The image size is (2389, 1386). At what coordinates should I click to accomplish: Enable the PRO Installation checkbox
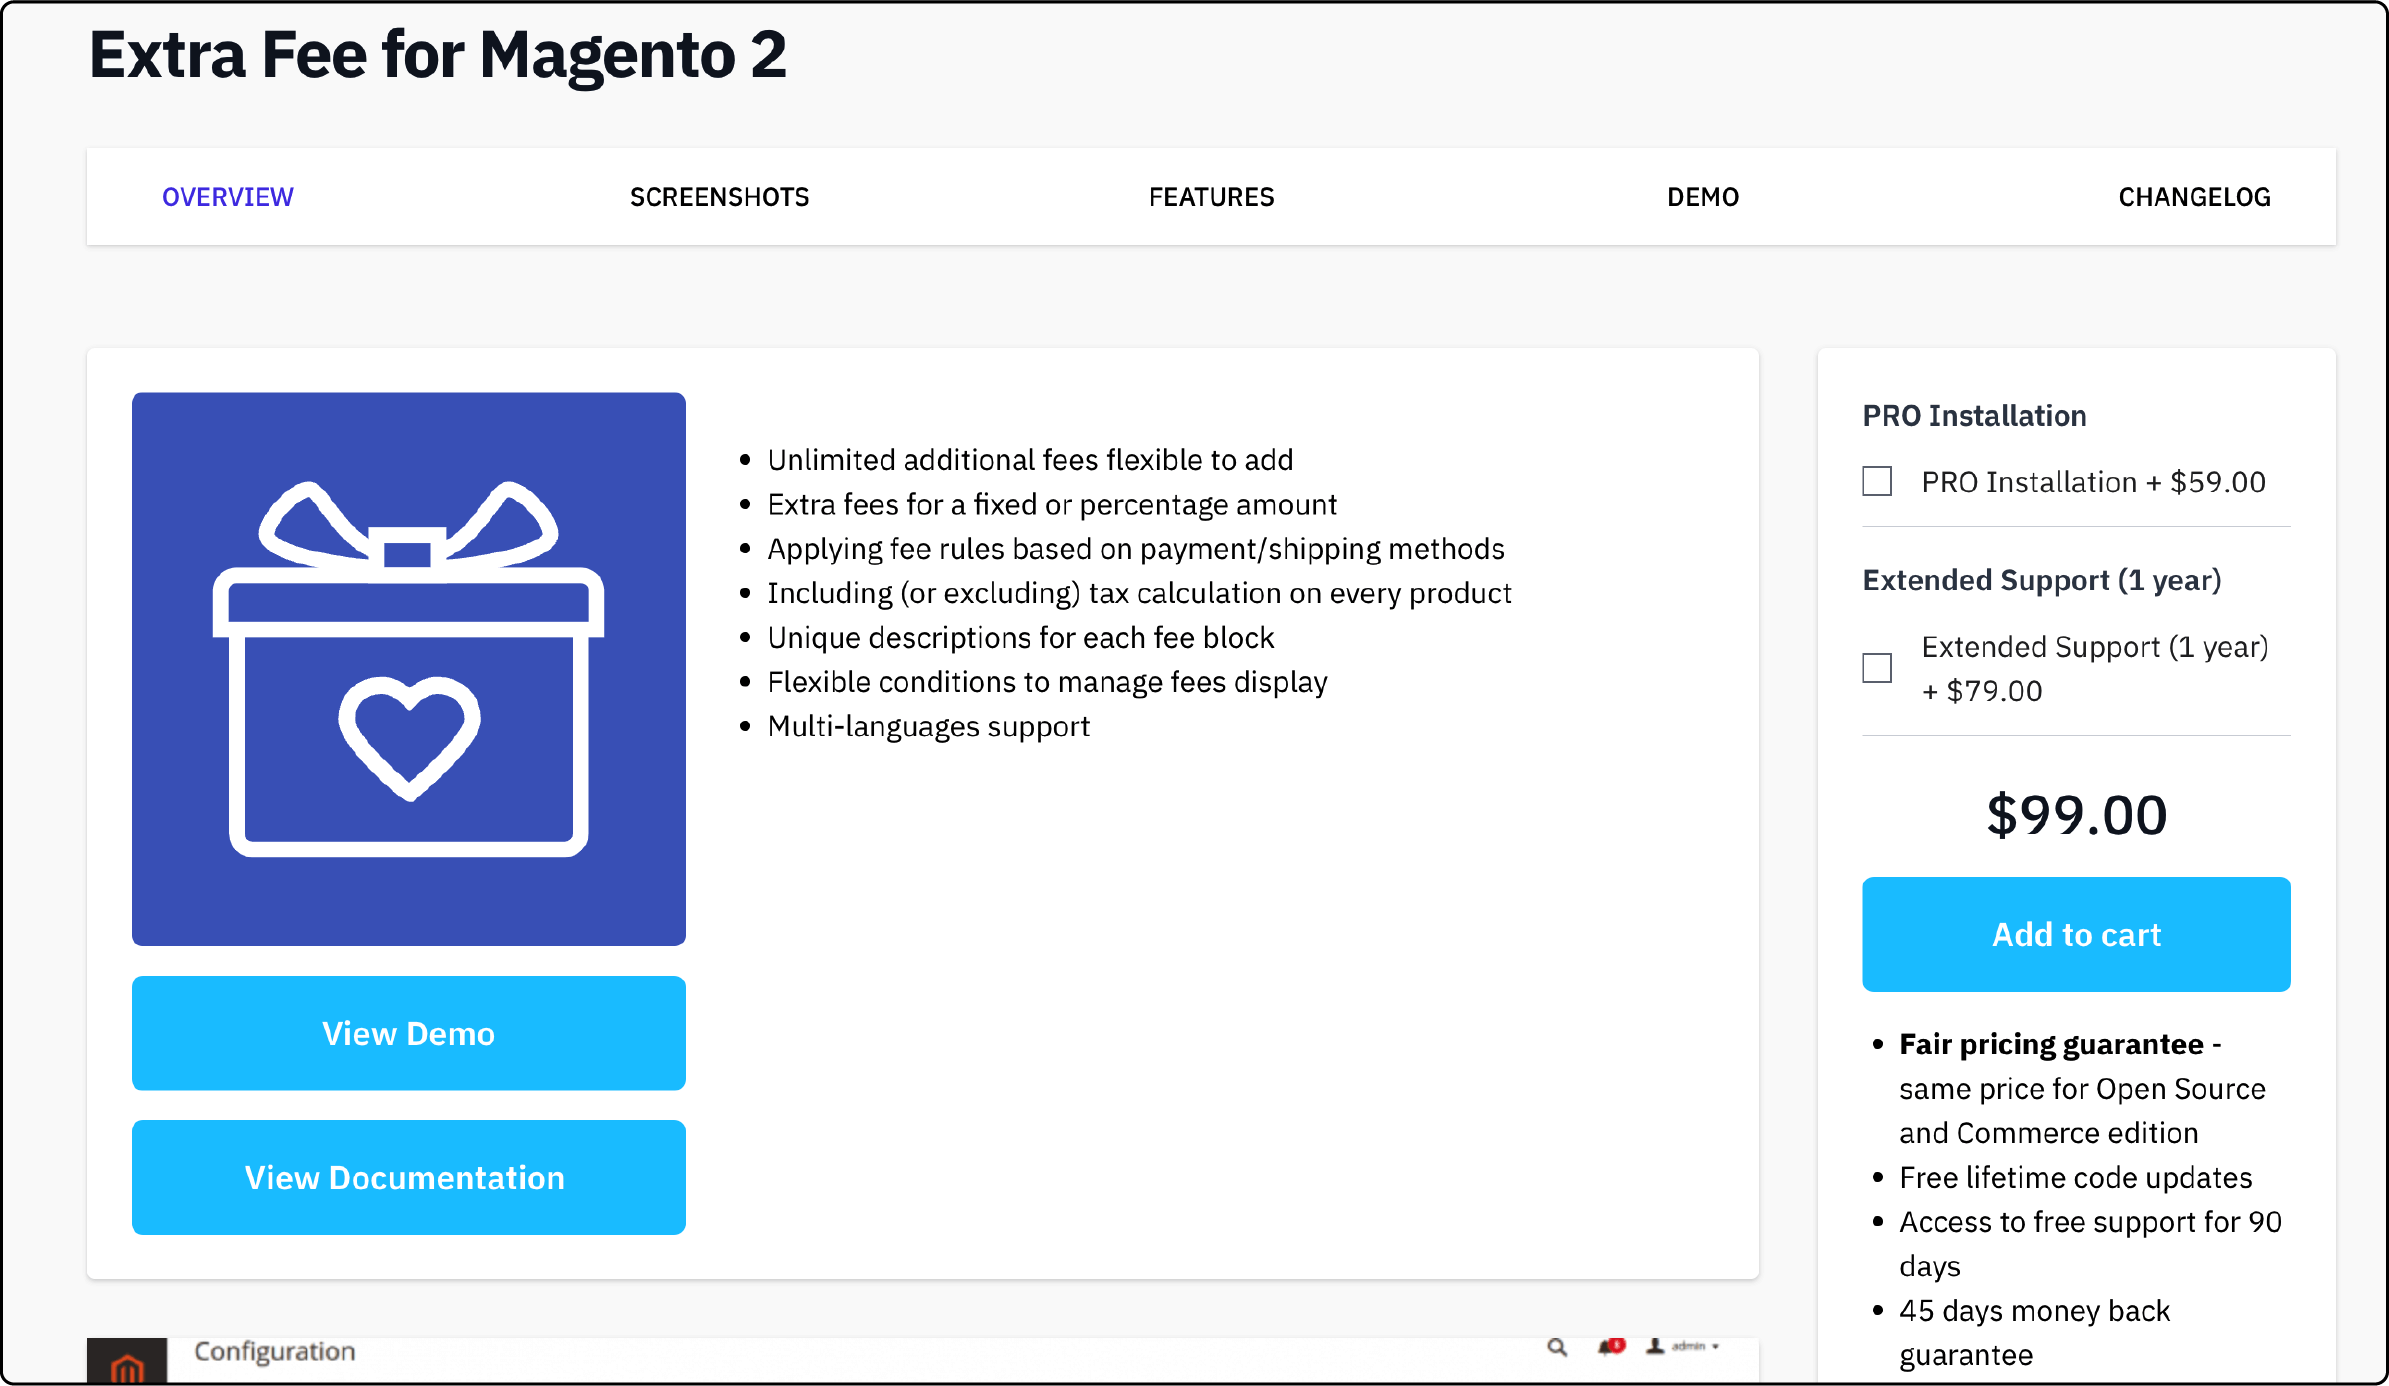click(1877, 481)
